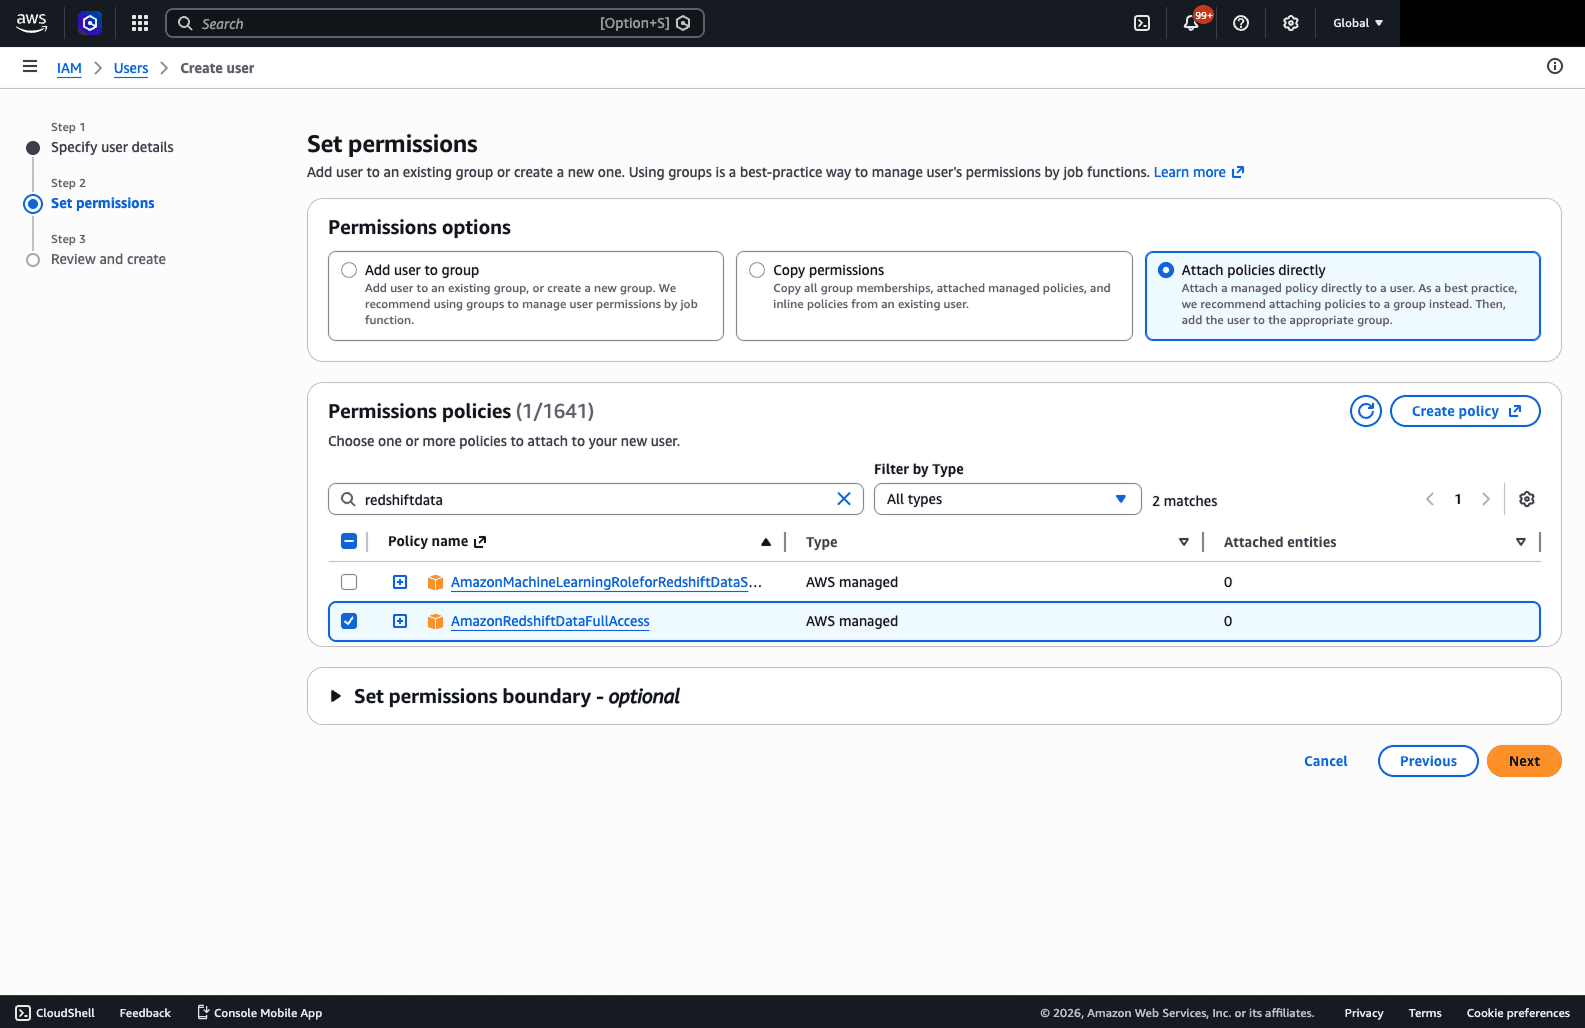Uncheck the AmazonRedshiftDataFullAccess policy checkbox
This screenshot has width=1585, height=1028.
coord(349,621)
